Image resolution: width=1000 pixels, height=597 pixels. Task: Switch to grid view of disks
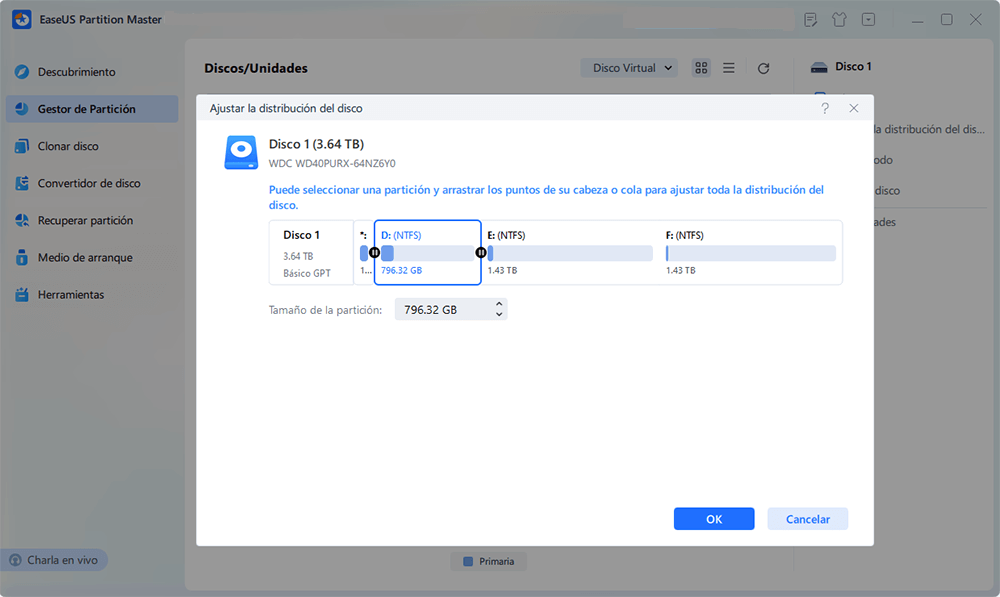click(x=700, y=67)
